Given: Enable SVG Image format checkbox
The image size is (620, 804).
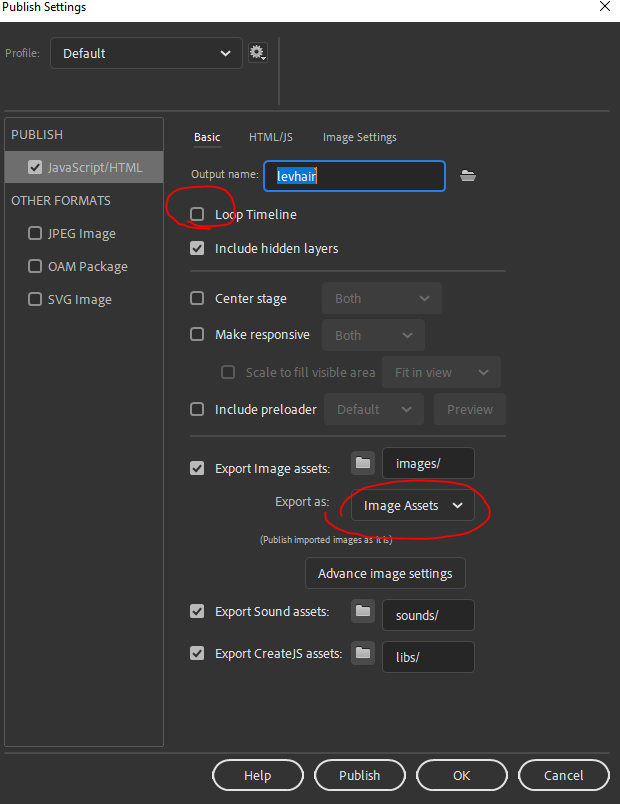Looking at the screenshot, I should pyautogui.click(x=35, y=299).
